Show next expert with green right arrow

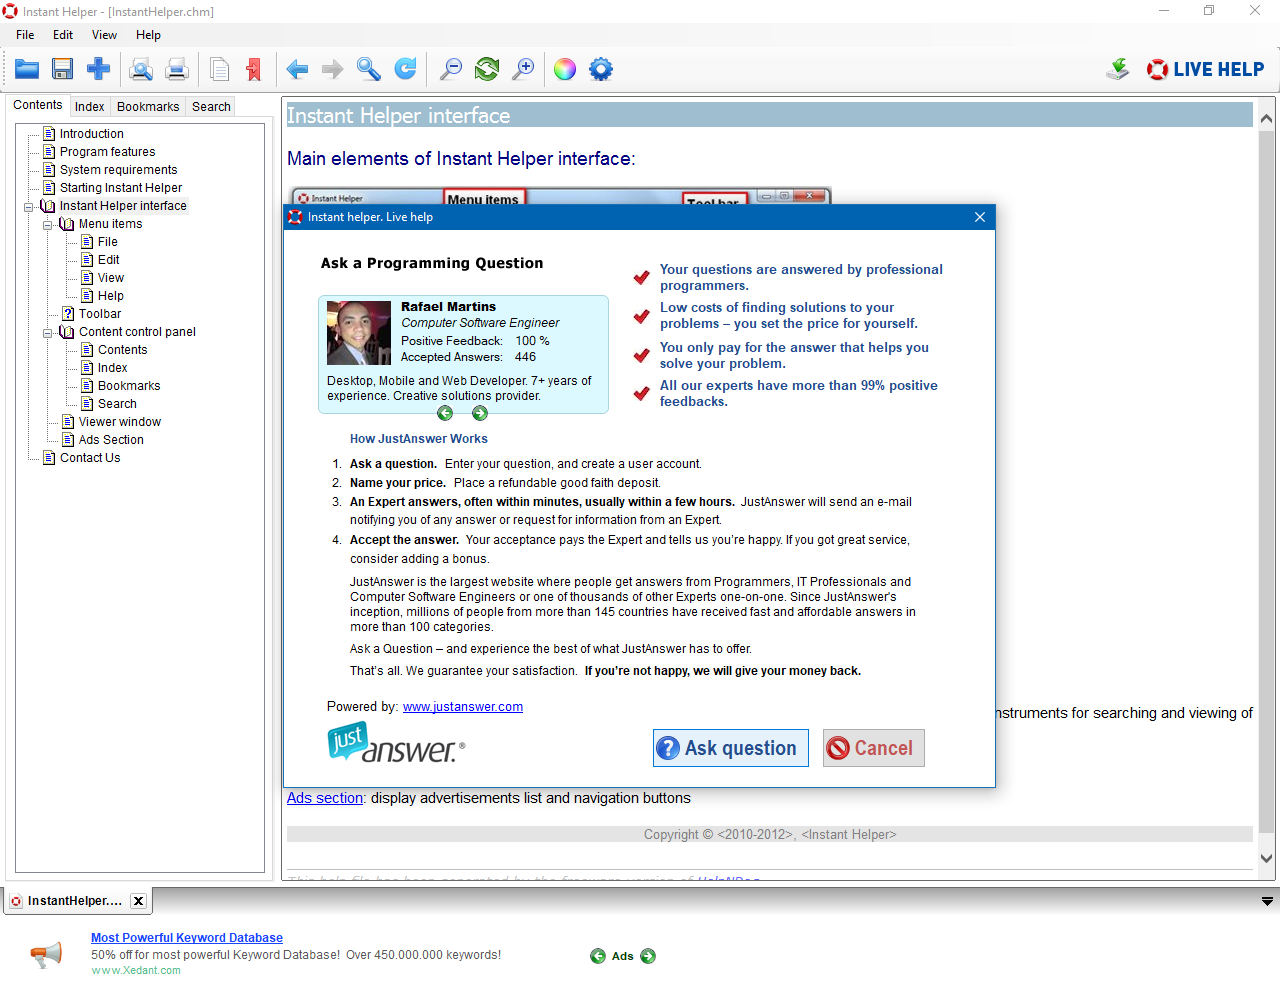coord(480,413)
